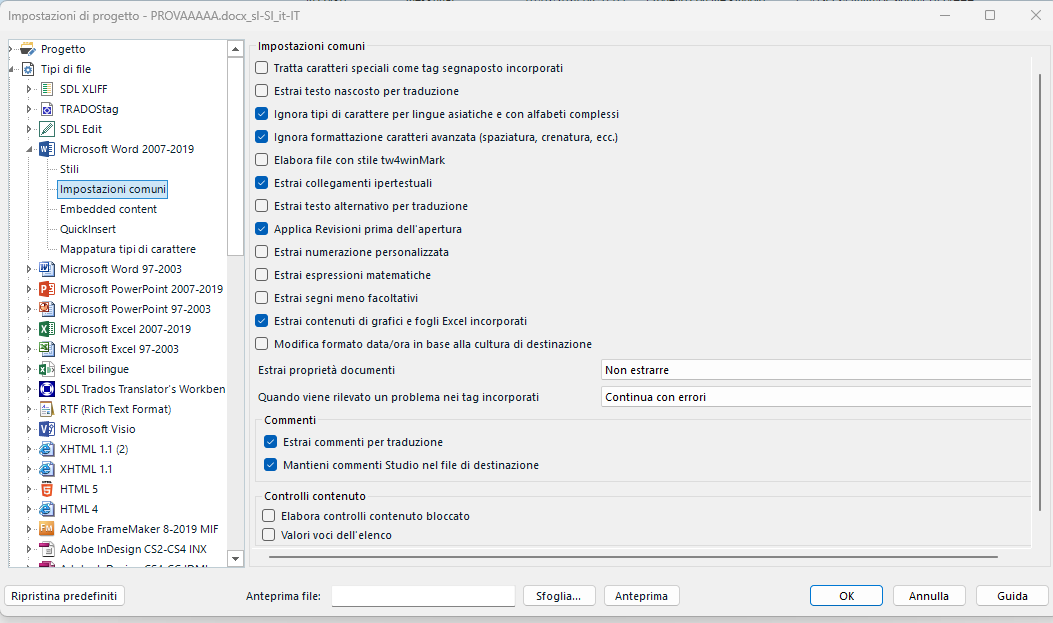Expand the SDL XLIFF node
This screenshot has height=623, width=1053.
point(29,89)
